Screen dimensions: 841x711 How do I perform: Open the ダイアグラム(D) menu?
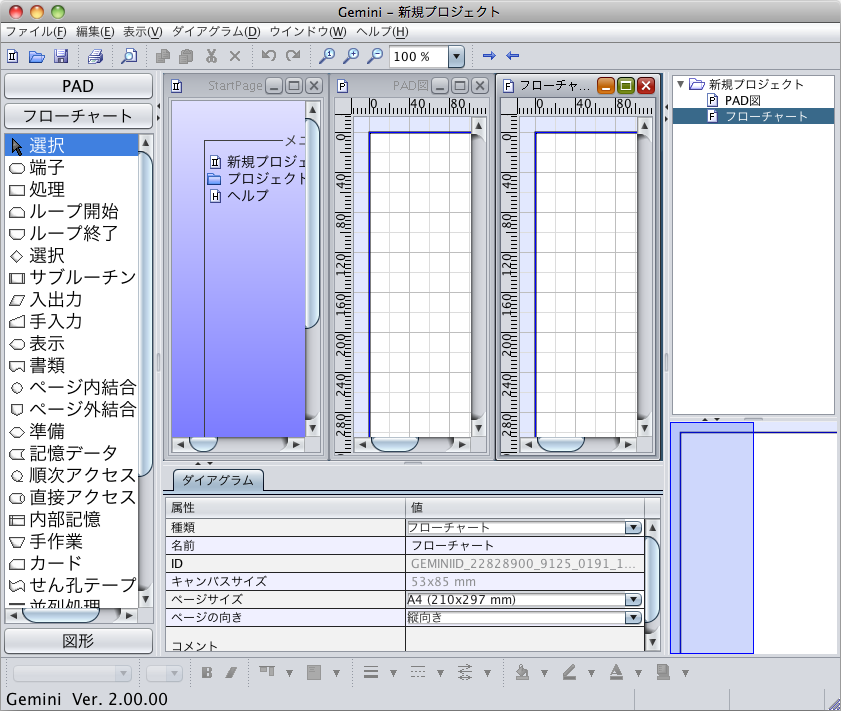(x=216, y=32)
